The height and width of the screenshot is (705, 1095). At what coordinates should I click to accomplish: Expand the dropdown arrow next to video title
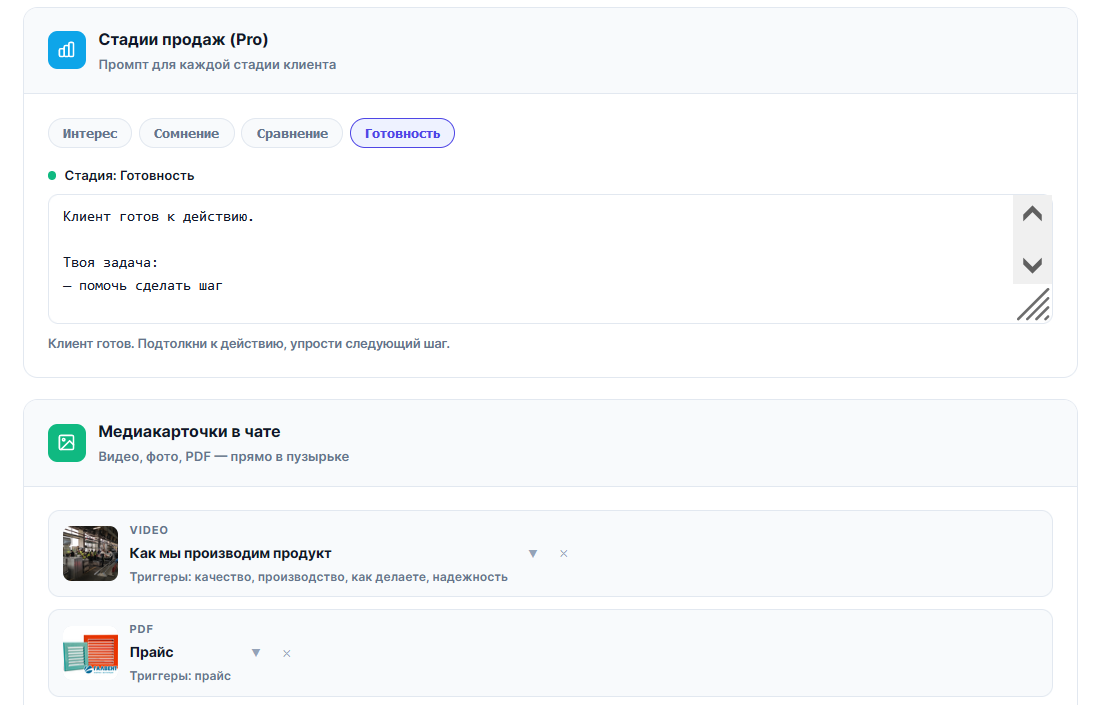click(533, 554)
